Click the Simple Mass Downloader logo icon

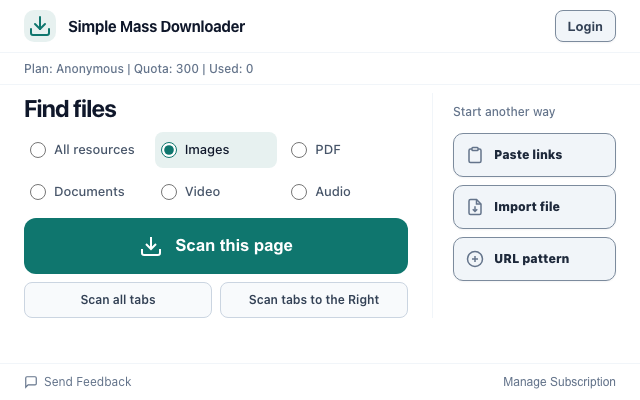click(x=40, y=26)
